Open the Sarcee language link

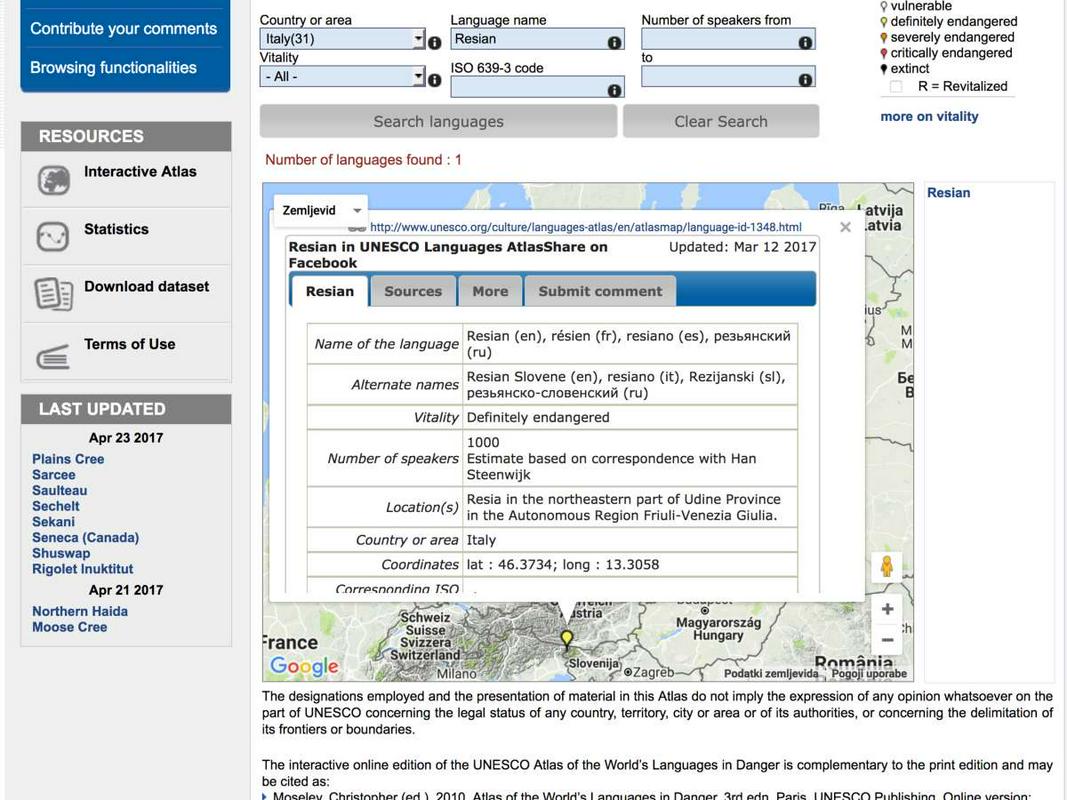(54, 475)
